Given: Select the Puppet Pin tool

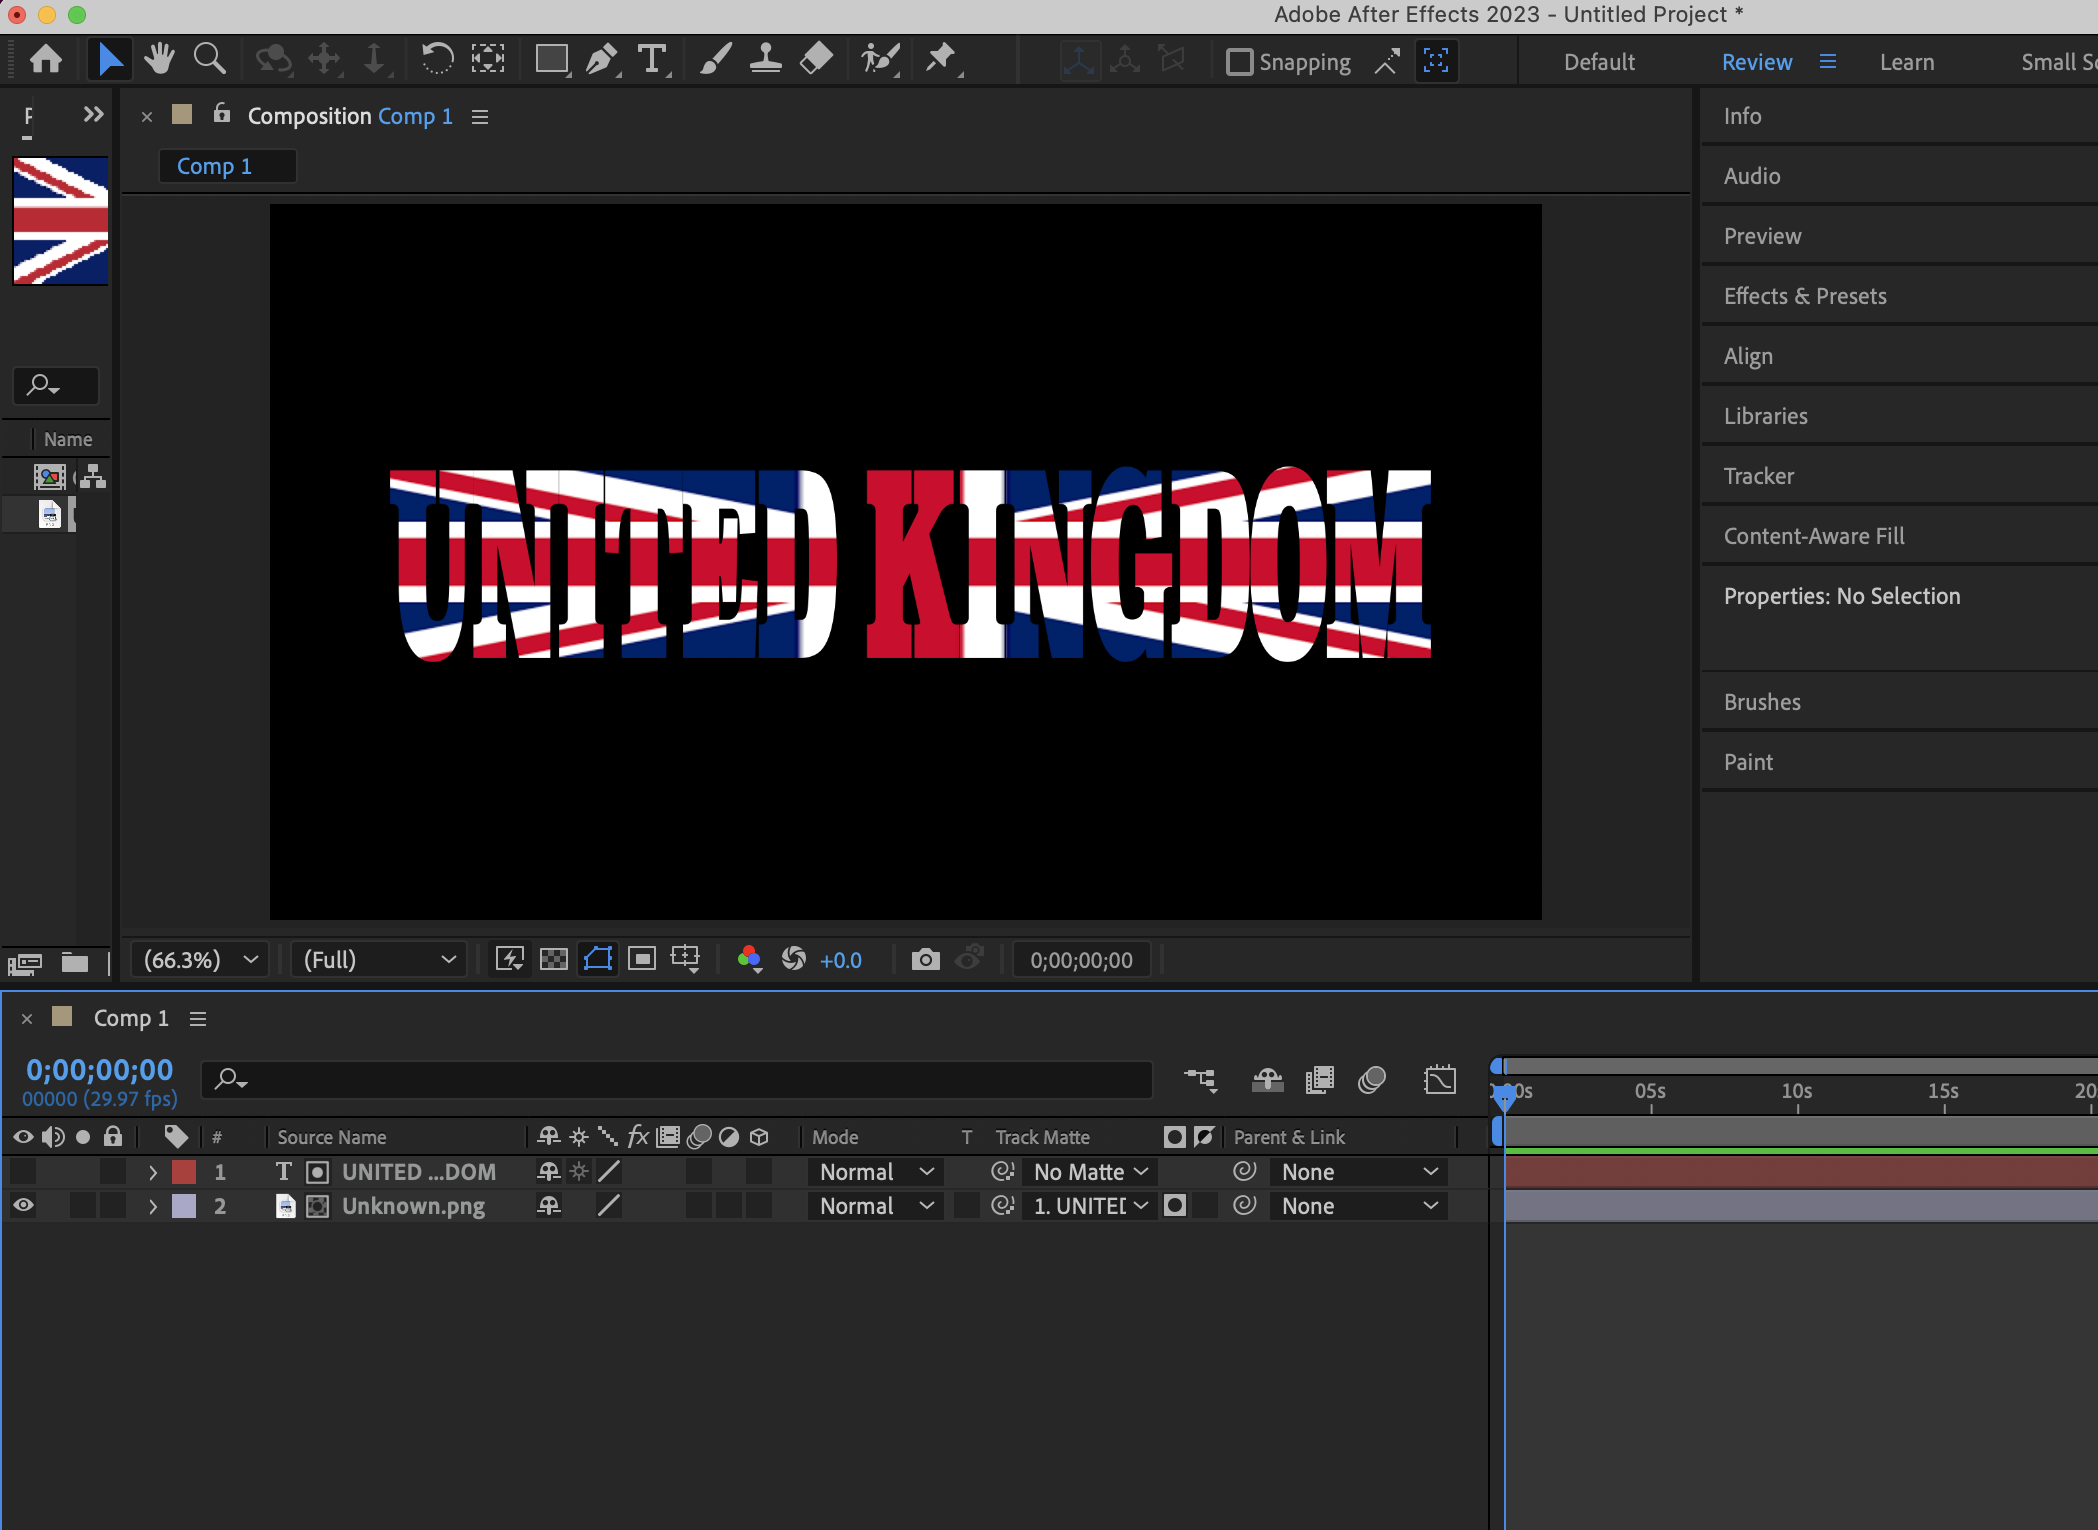Looking at the screenshot, I should point(940,60).
